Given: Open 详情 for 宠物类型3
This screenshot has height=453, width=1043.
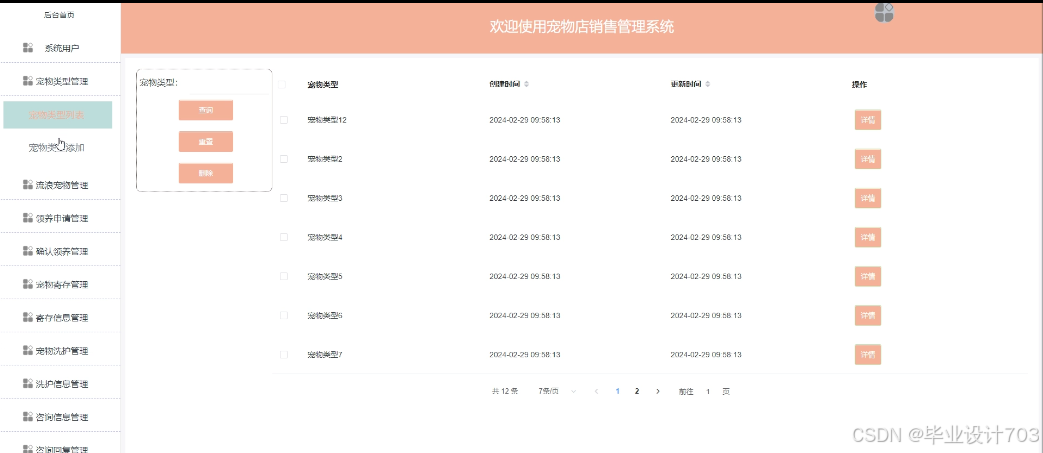Looking at the screenshot, I should point(867,198).
